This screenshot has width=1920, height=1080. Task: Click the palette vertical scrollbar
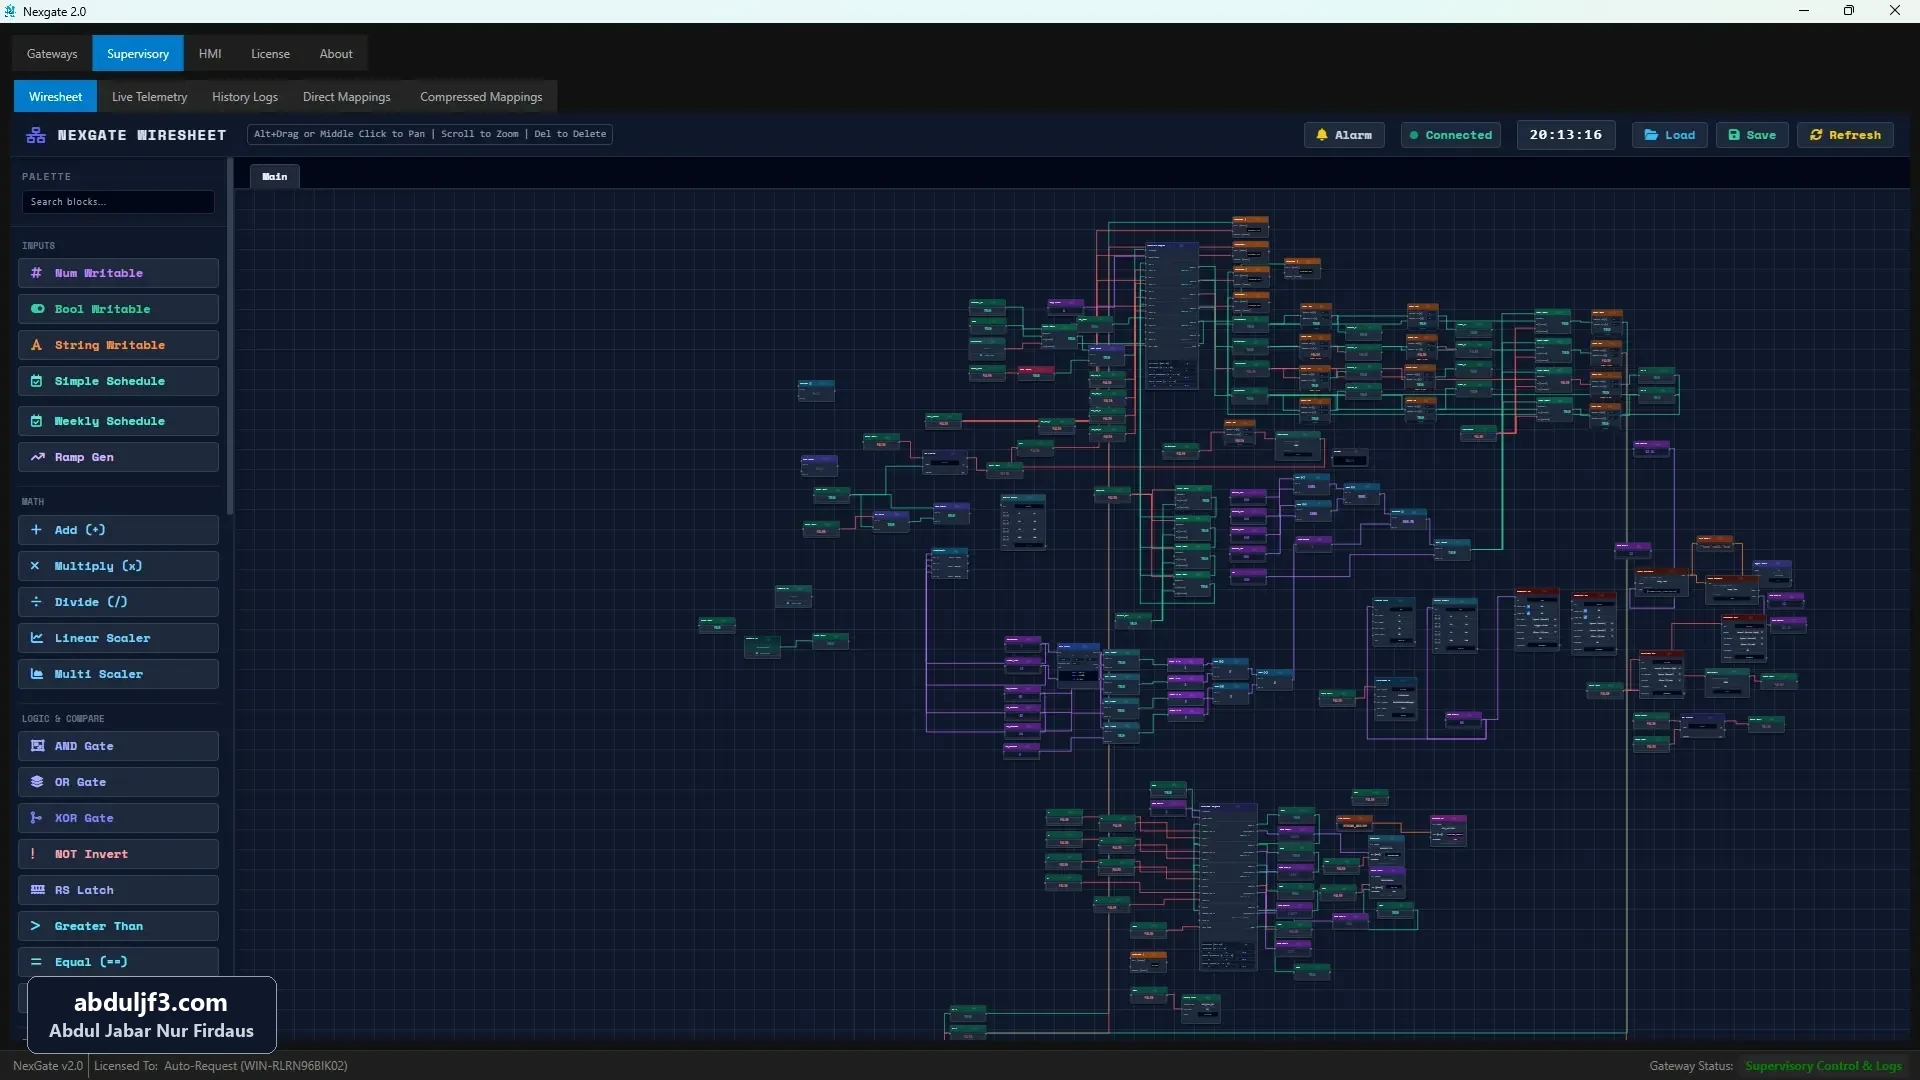[230, 336]
